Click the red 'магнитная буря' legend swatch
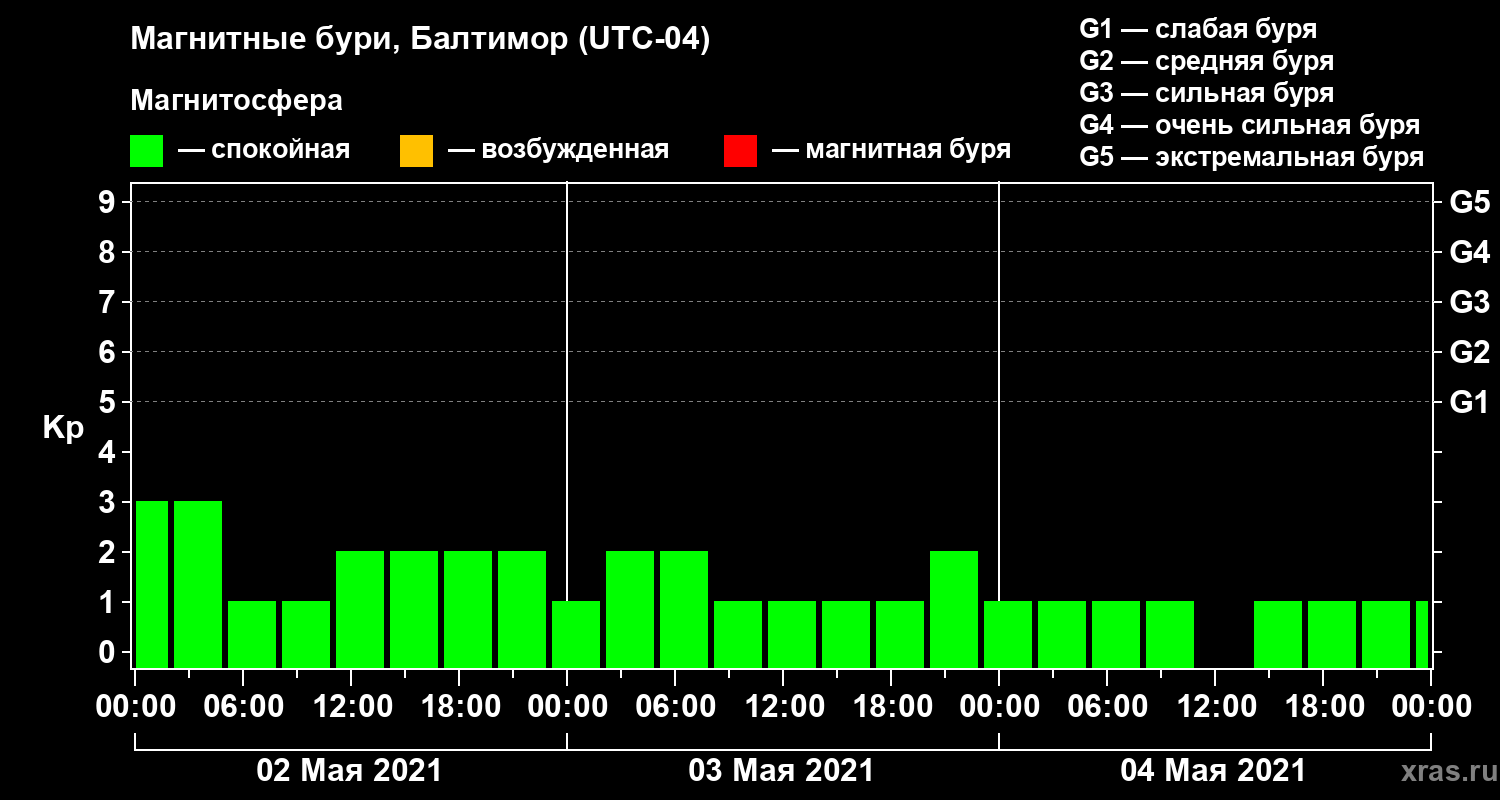1500x800 pixels. pyautogui.click(x=740, y=151)
